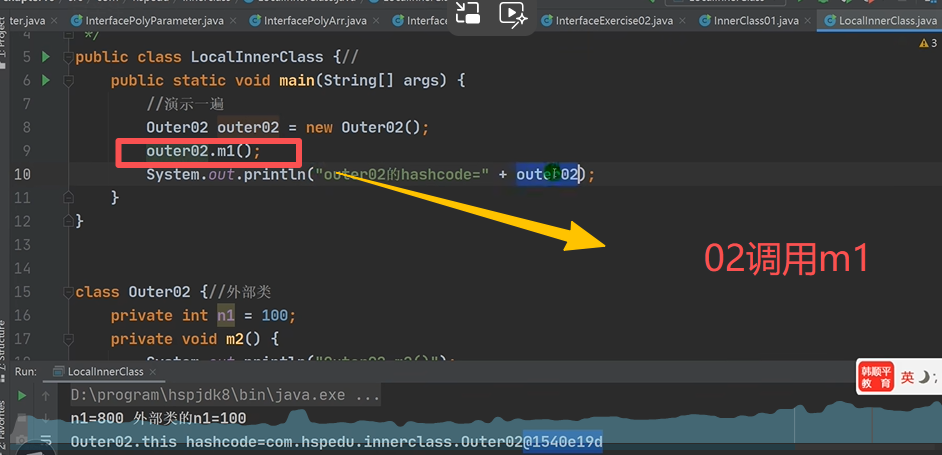This screenshot has width=942, height=455.
Task: Close the InterfacePolyParameter.java tab
Action: pos(233,21)
